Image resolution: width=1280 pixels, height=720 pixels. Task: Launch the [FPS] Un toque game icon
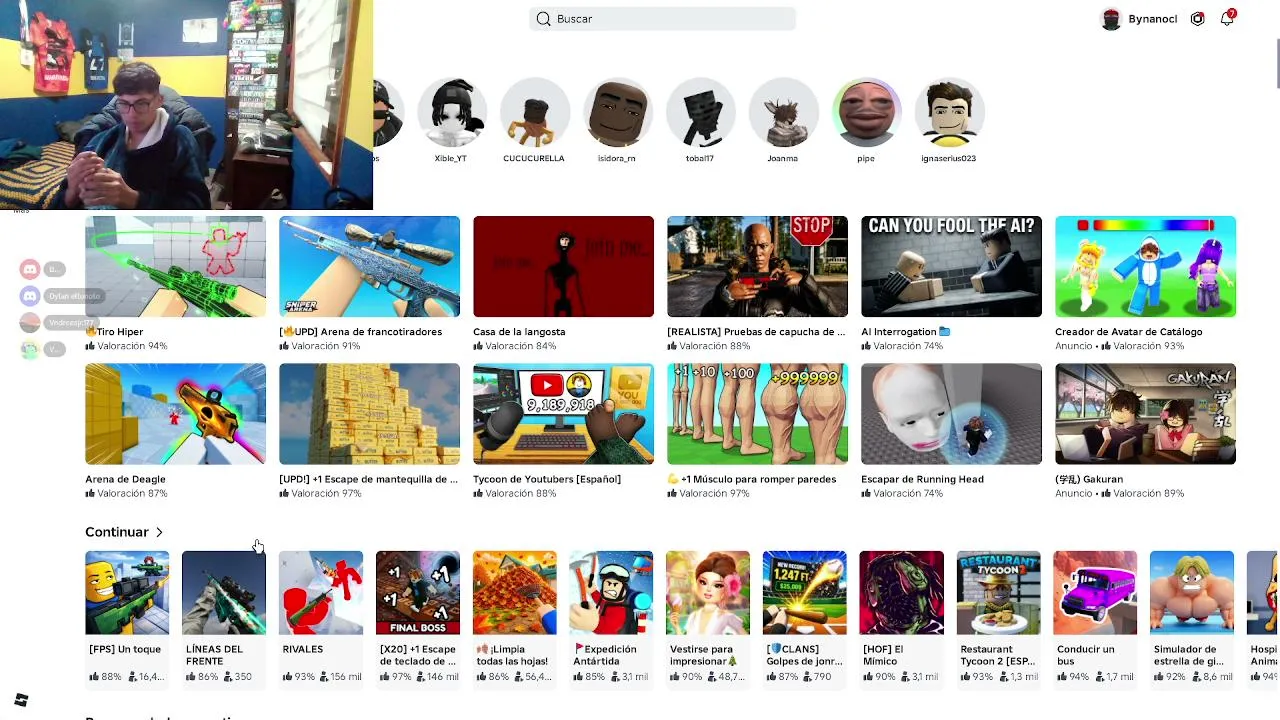[x=127, y=592]
